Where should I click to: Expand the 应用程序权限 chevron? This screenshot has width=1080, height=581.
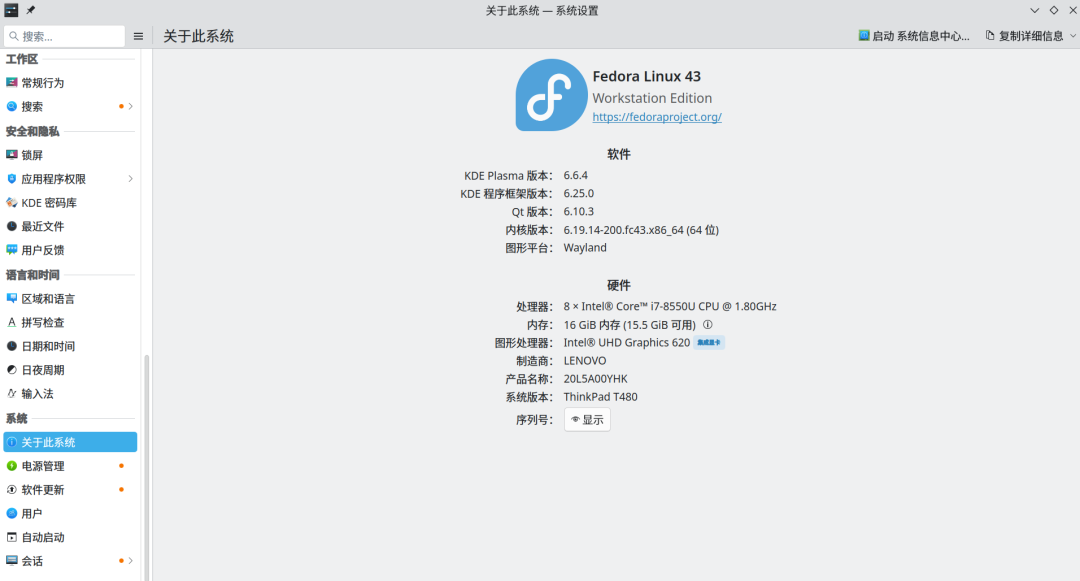130,179
